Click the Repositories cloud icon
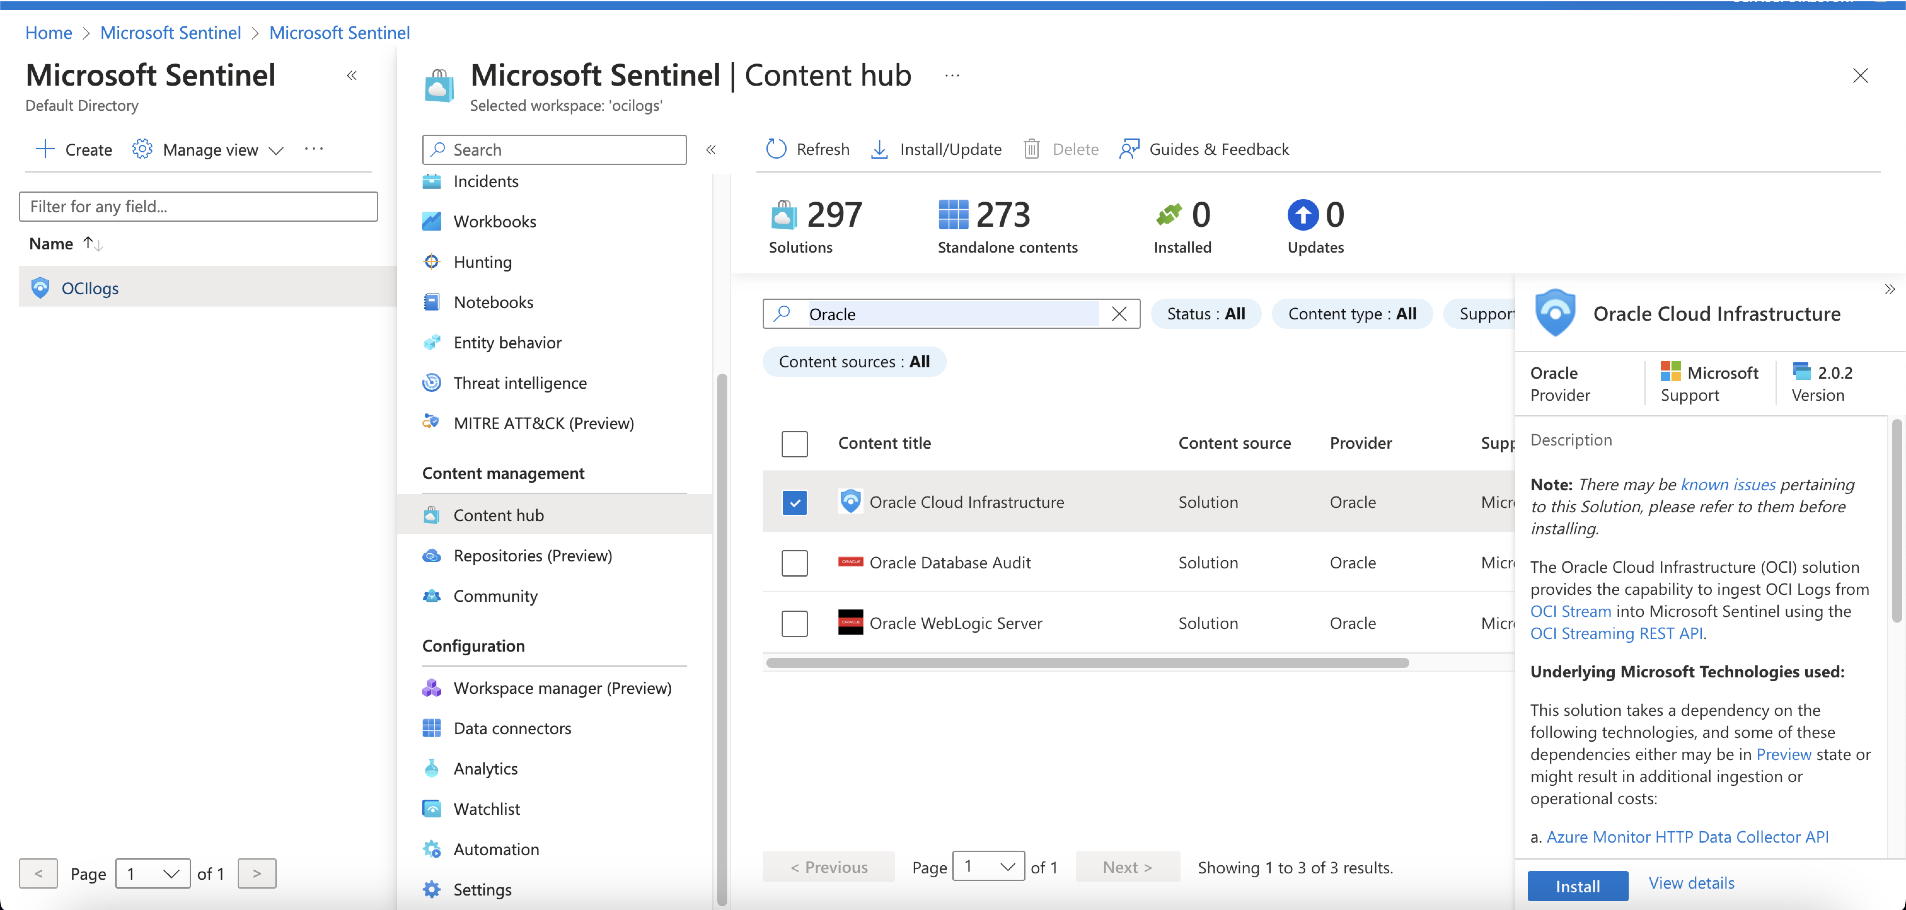 click(432, 556)
